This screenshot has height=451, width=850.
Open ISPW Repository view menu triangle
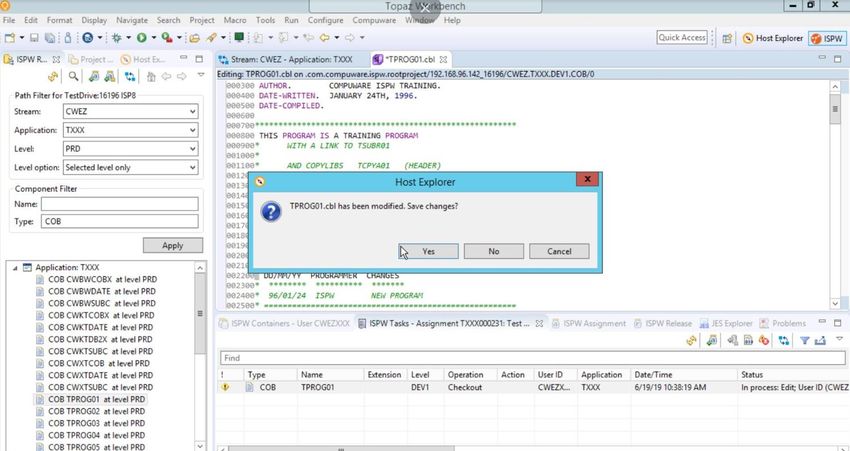[201, 75]
